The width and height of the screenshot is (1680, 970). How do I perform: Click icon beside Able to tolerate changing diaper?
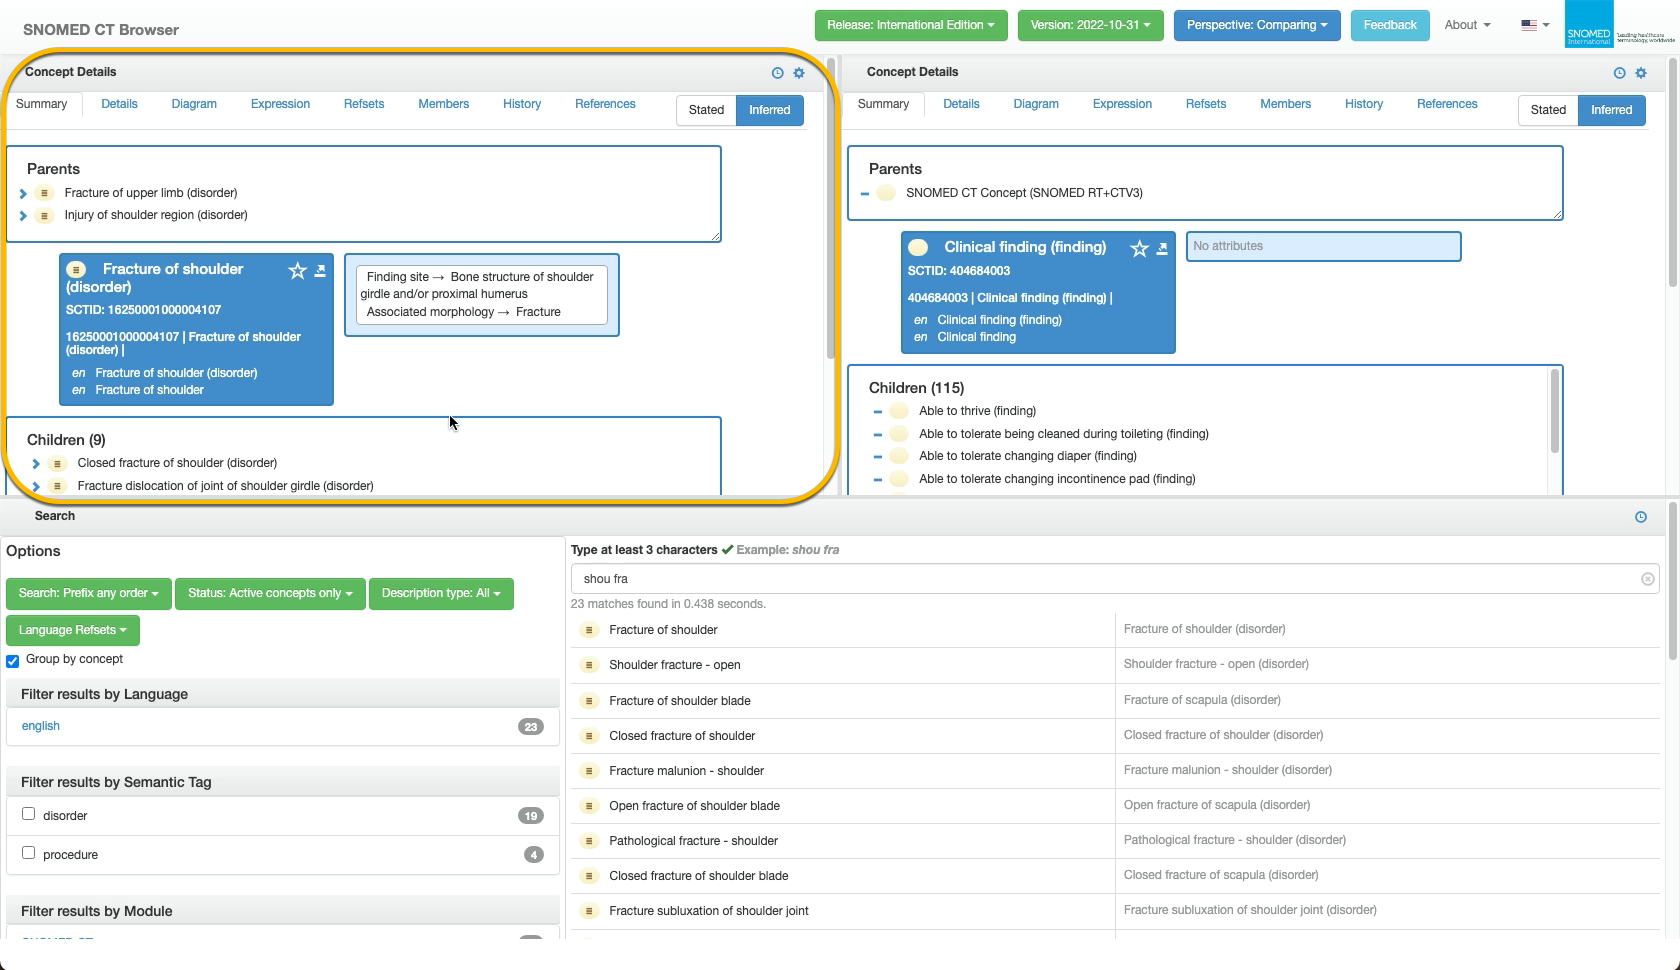(899, 456)
